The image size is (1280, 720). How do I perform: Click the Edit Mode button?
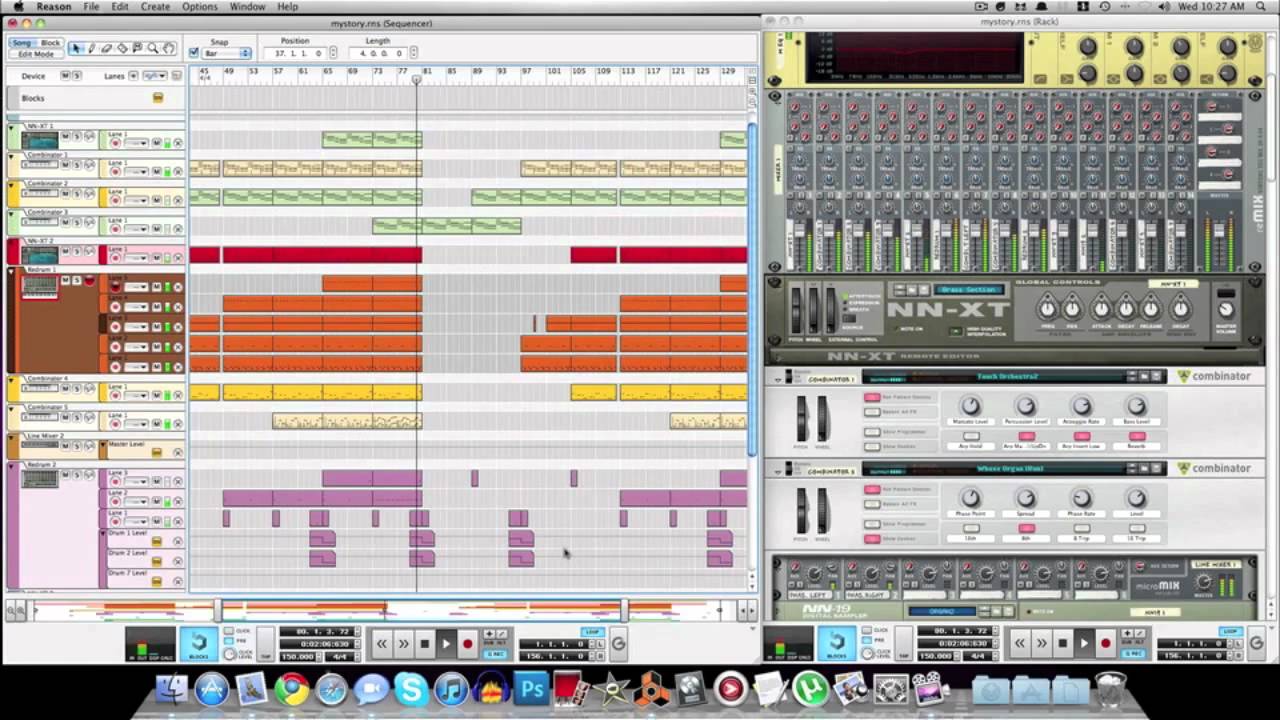tap(36, 54)
